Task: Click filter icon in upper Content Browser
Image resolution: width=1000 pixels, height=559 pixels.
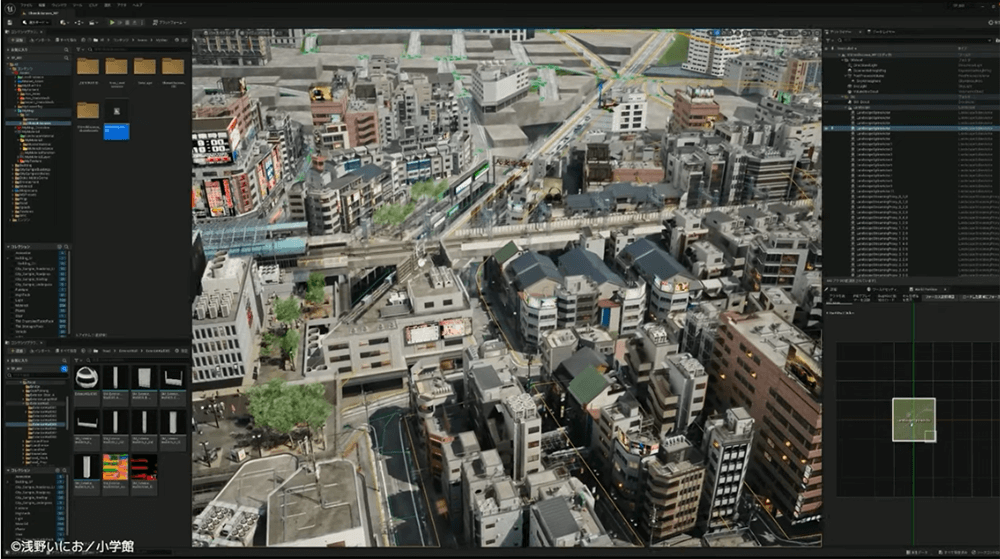Action: coord(80,49)
